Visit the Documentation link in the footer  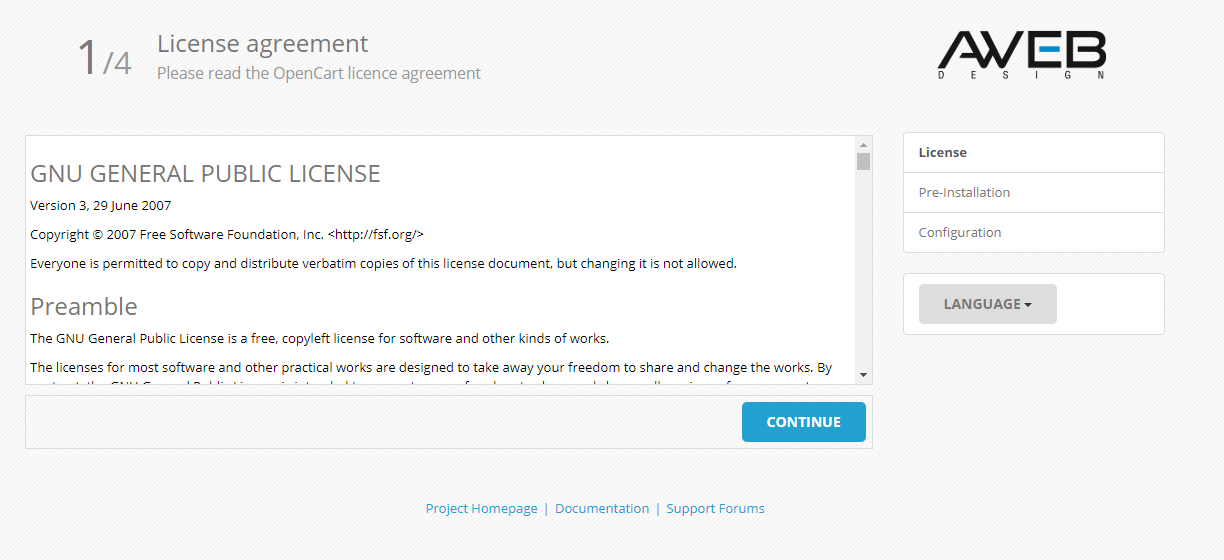pos(602,509)
